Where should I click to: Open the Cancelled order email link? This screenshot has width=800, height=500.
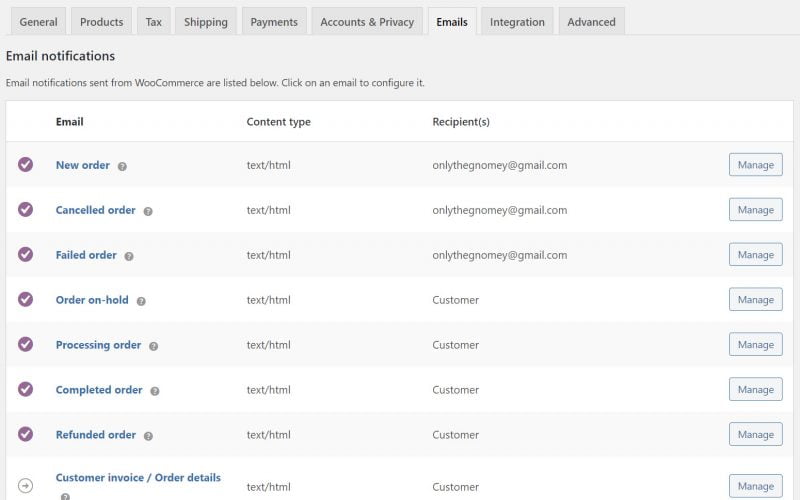coord(95,210)
